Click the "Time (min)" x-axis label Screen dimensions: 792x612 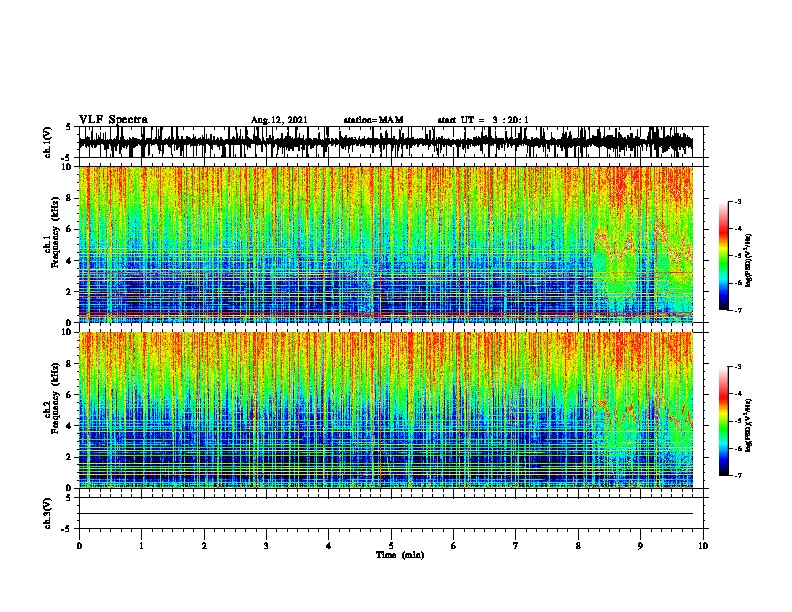point(400,555)
